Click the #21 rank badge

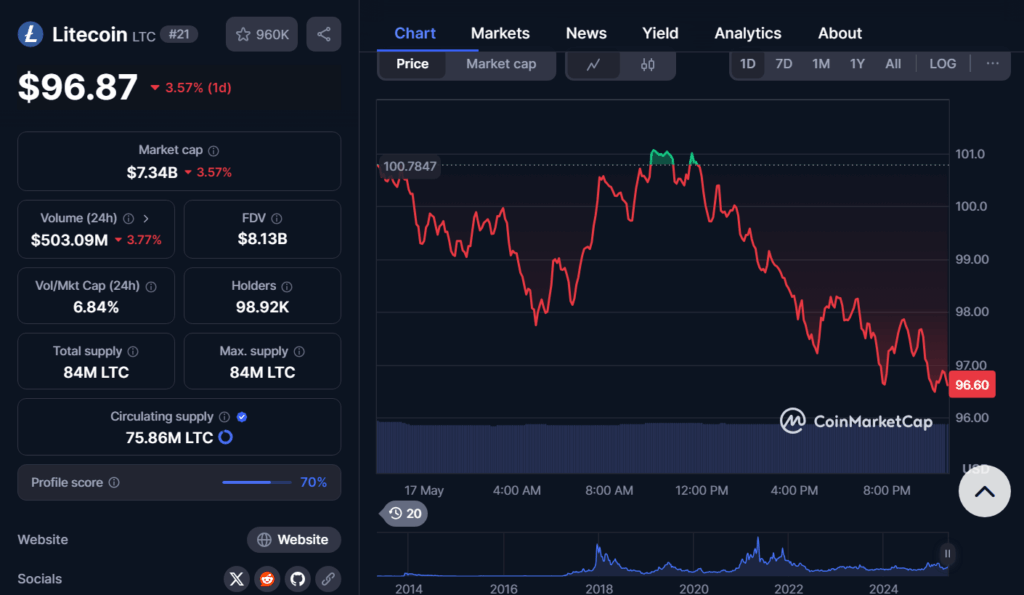coord(179,34)
